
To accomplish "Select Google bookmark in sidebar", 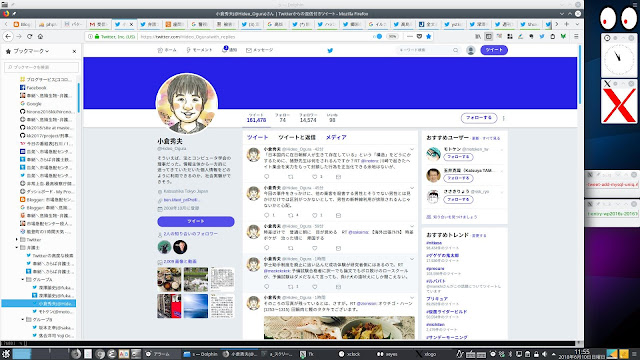I will coord(34,104).
